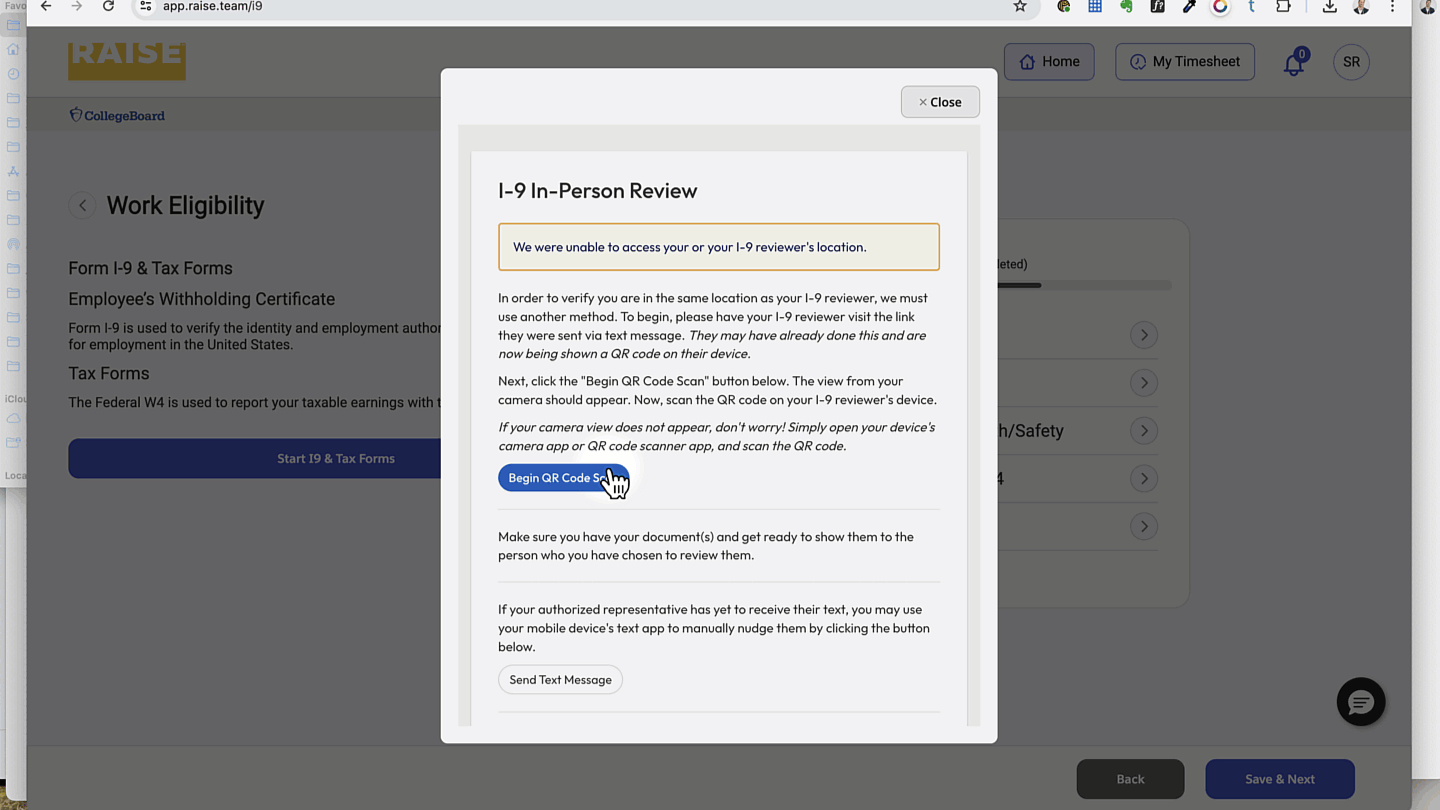
Task: Open My Timesheet
Action: [1184, 62]
